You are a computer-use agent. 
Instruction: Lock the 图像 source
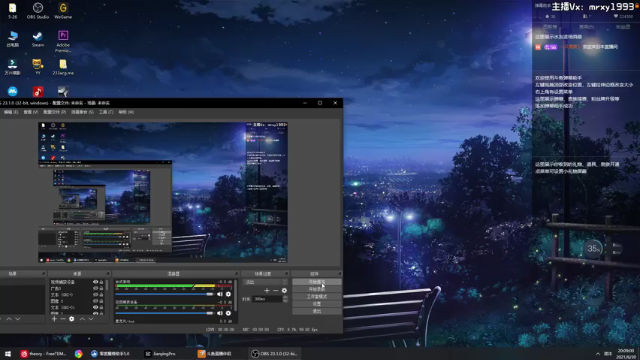click(101, 301)
